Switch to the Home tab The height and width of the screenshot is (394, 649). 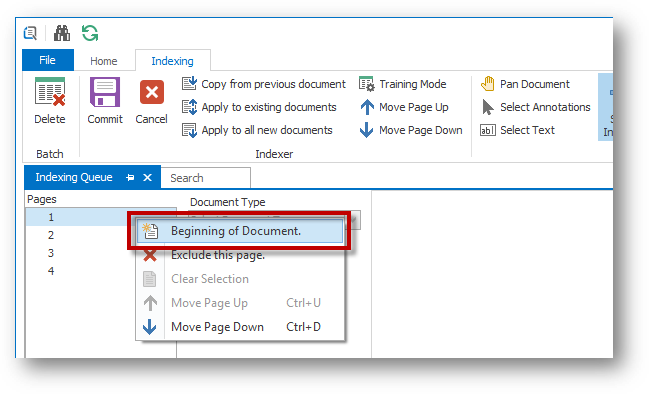[x=103, y=61]
